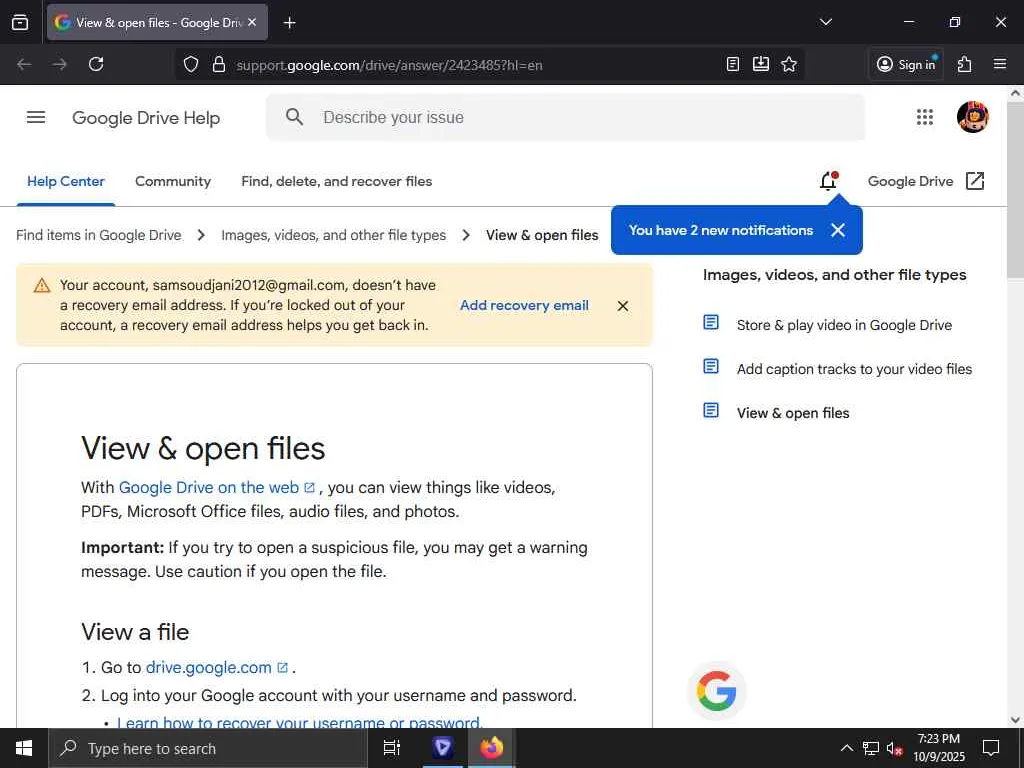
Task: Go forward one page
Action: 59,64
